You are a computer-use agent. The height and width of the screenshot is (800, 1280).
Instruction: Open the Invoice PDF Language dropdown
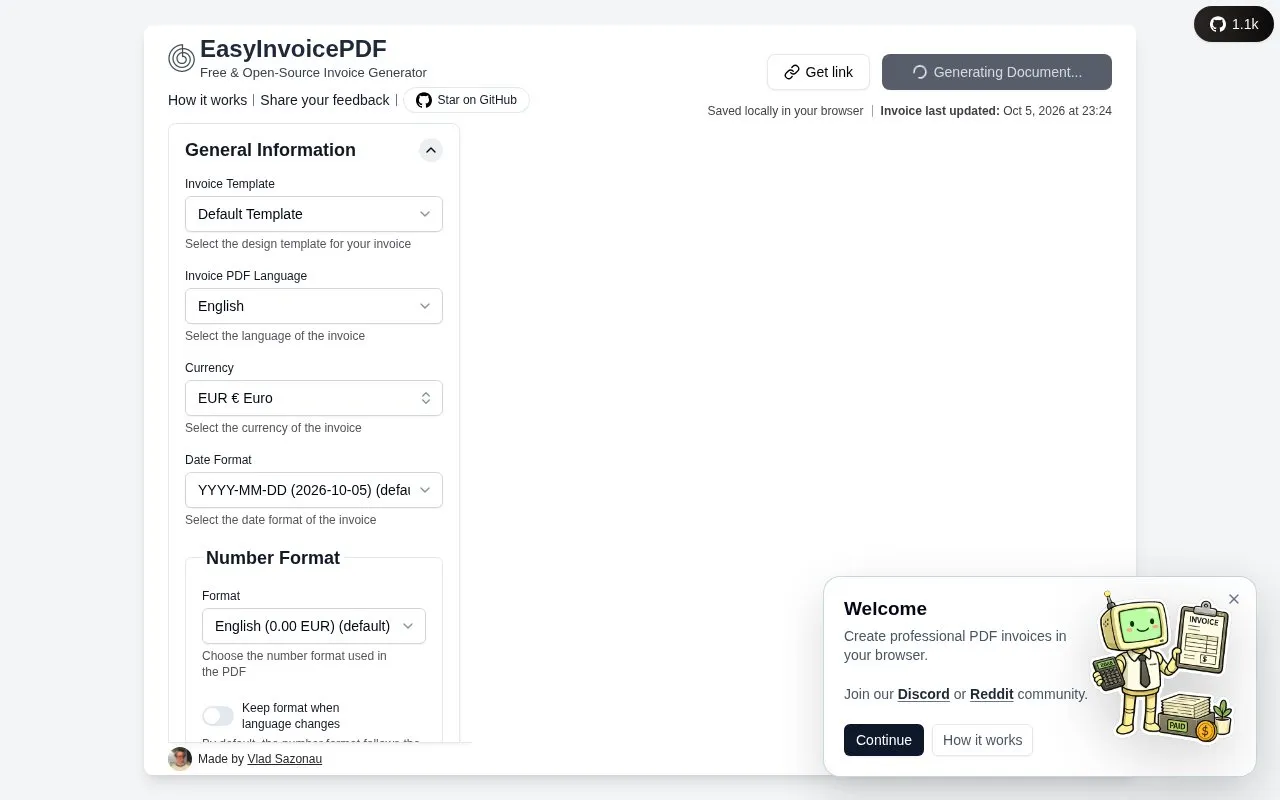click(x=314, y=306)
